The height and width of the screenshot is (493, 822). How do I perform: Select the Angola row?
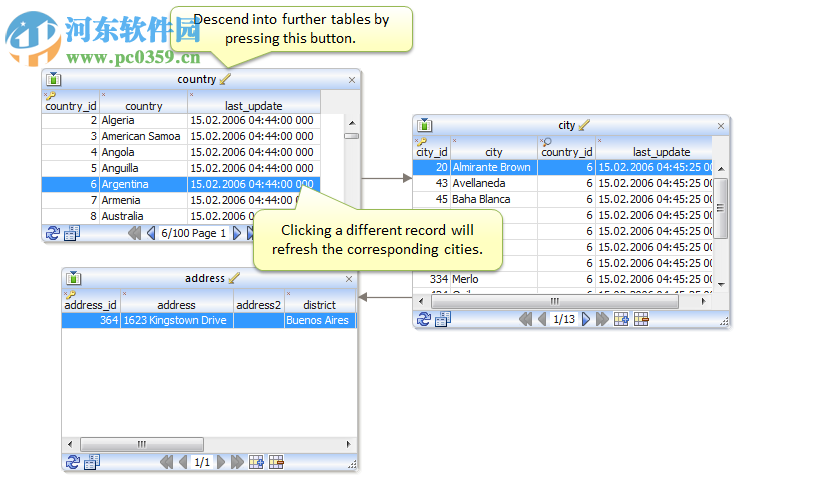181,152
